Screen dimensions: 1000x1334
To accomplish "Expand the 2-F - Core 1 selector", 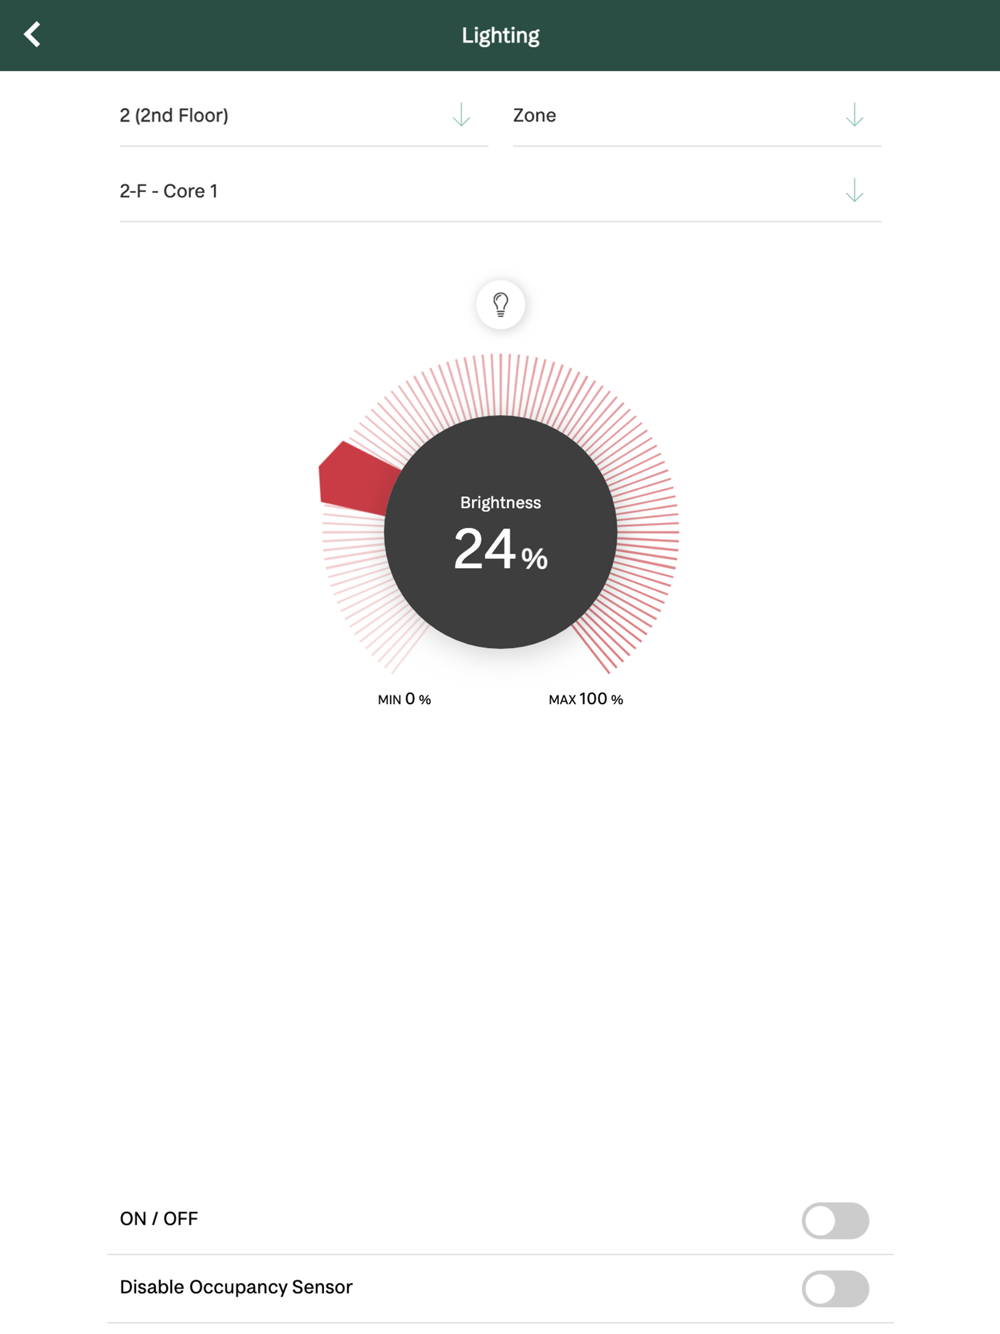I will click(x=500, y=191).
